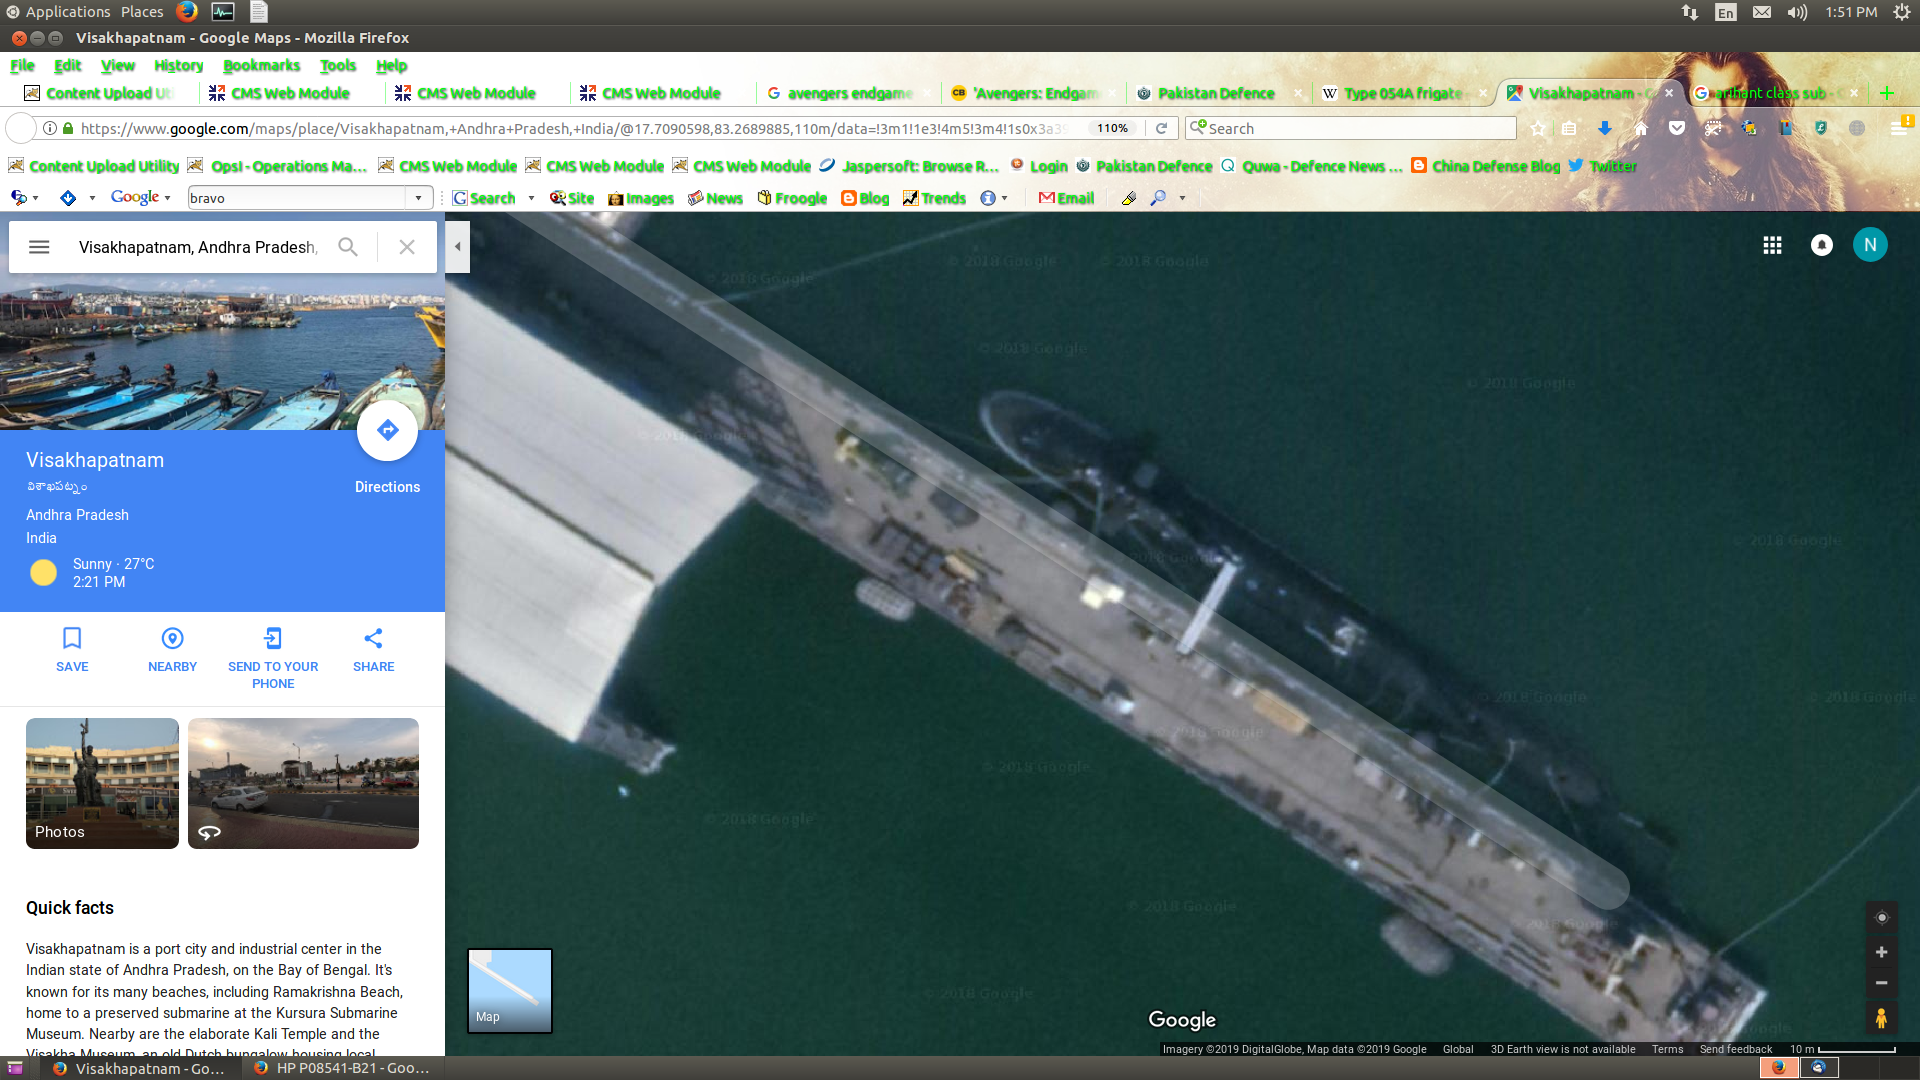The width and height of the screenshot is (1920, 1080).
Task: Click the volume icon in system tray
Action: coord(1797,12)
